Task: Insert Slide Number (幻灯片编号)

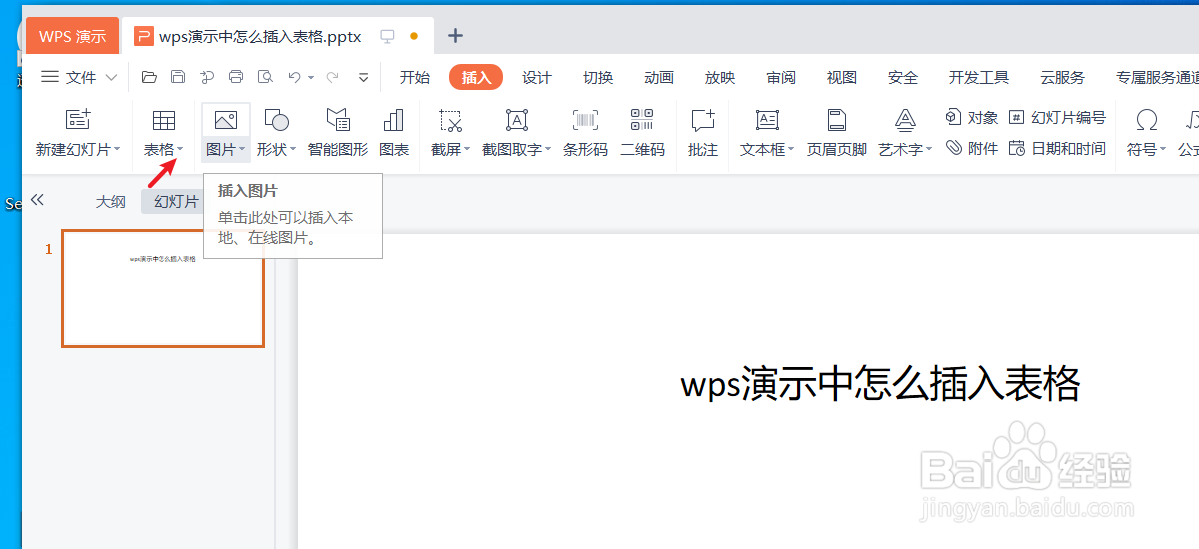Action: tap(1058, 118)
